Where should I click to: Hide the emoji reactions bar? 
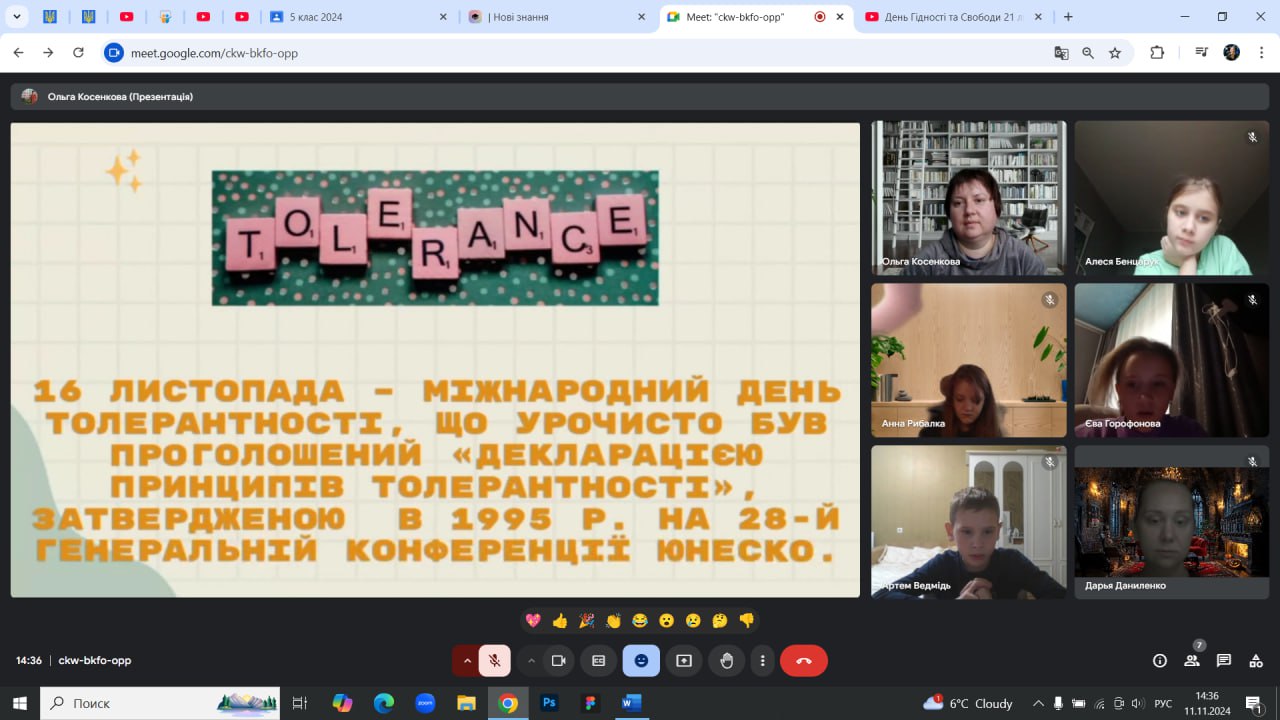(641, 661)
